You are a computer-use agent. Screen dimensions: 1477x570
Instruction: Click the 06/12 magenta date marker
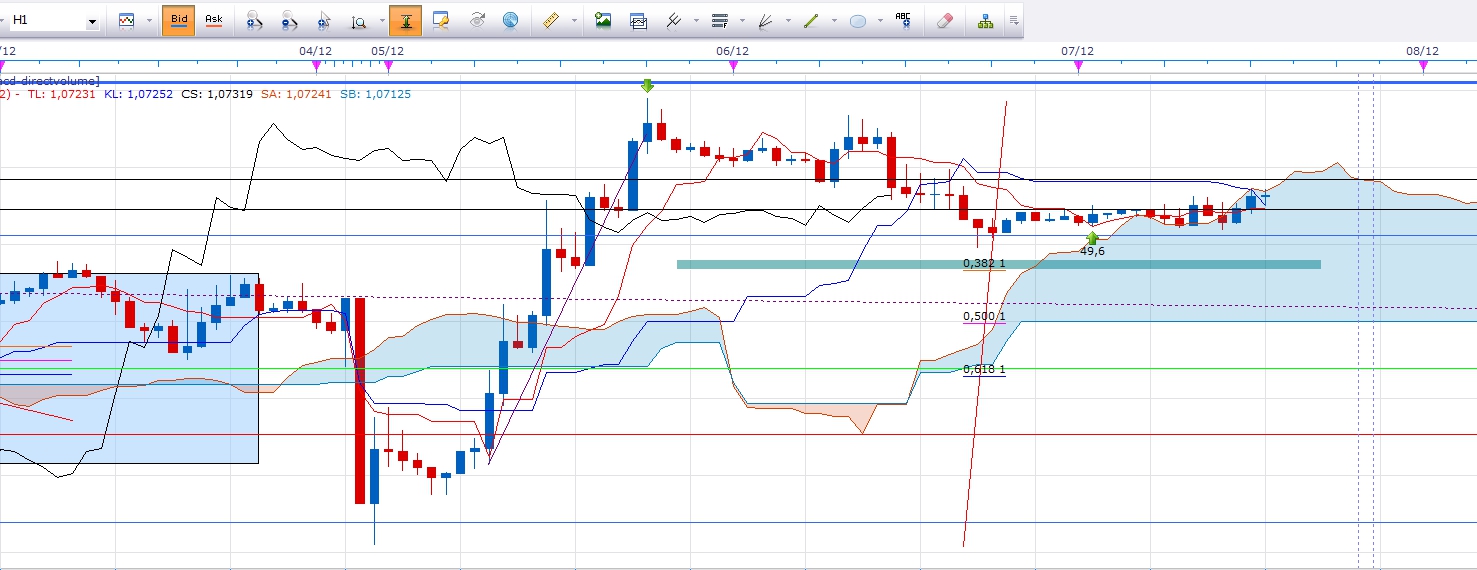coord(733,66)
